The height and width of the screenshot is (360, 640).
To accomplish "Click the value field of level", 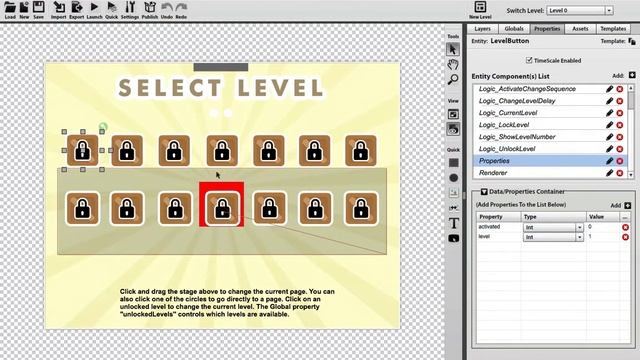I will [x=603, y=237].
